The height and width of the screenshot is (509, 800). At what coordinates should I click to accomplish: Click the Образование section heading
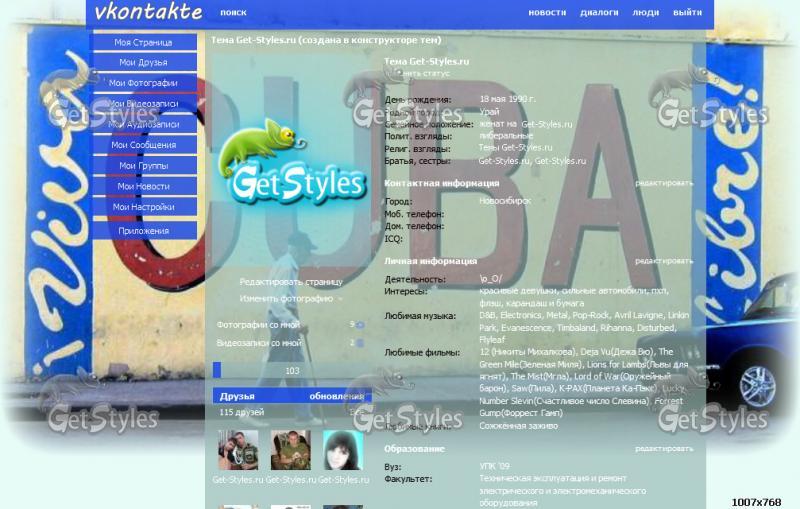coord(414,449)
